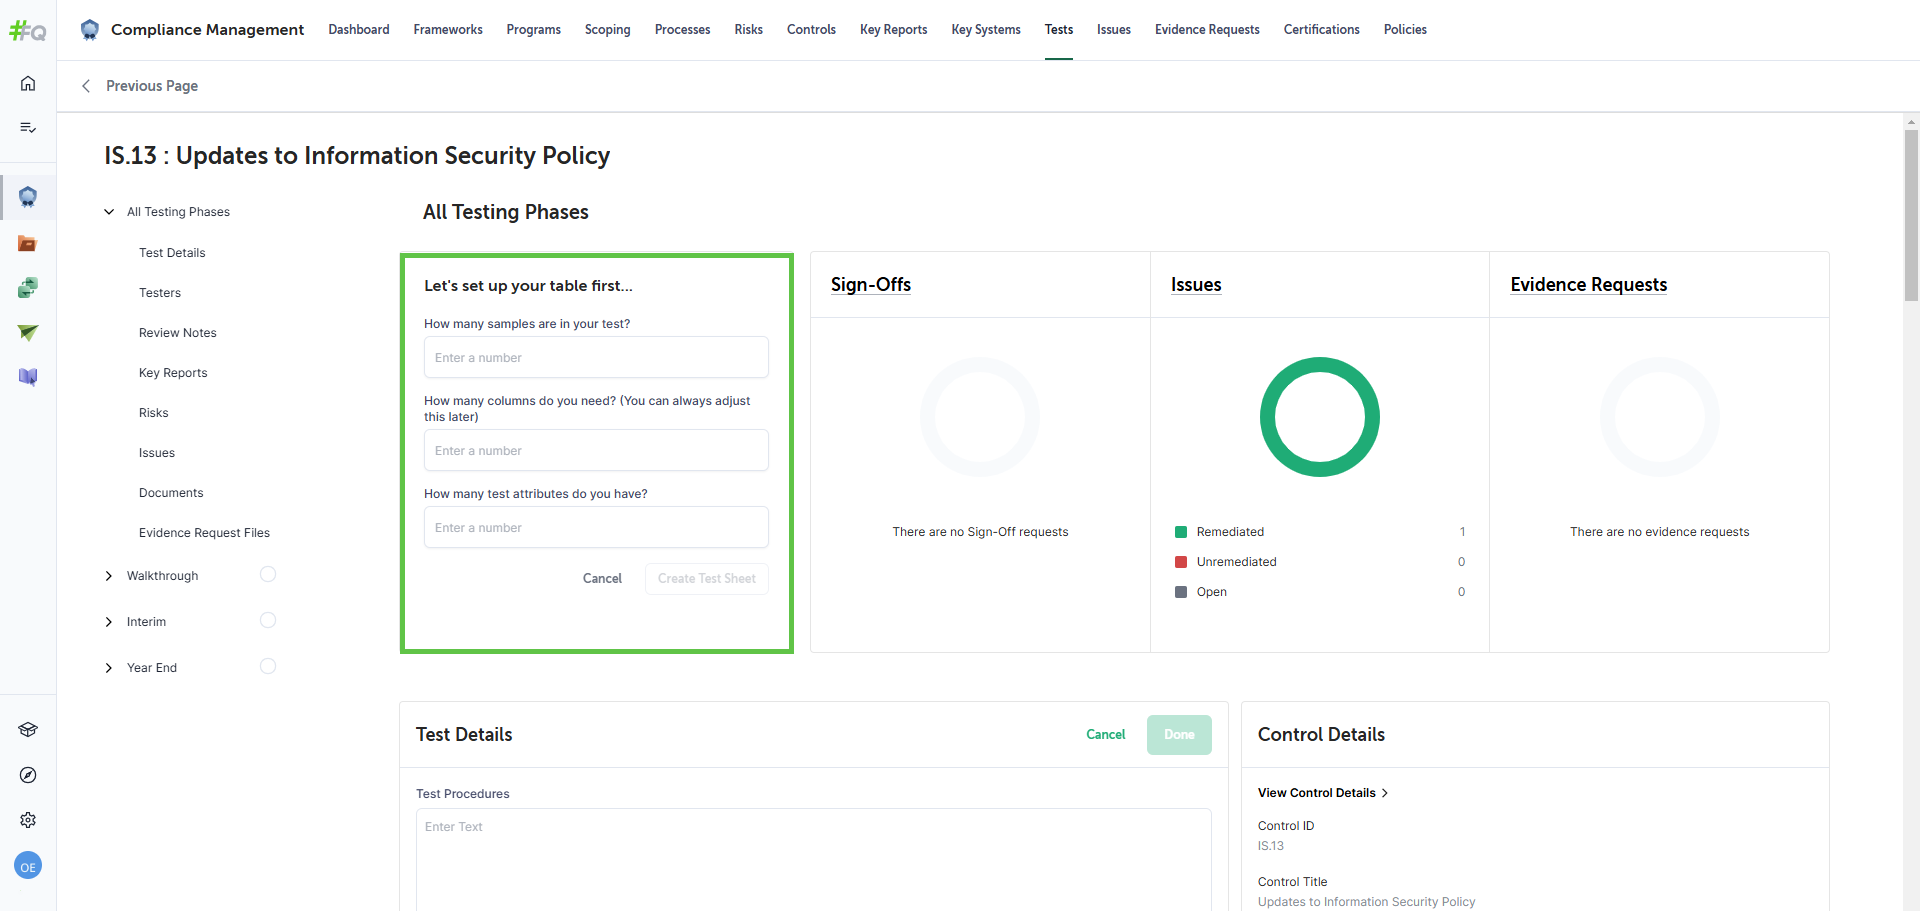This screenshot has width=1920, height=911.
Task: Open the Issues top navigation tab
Action: [x=1114, y=30]
